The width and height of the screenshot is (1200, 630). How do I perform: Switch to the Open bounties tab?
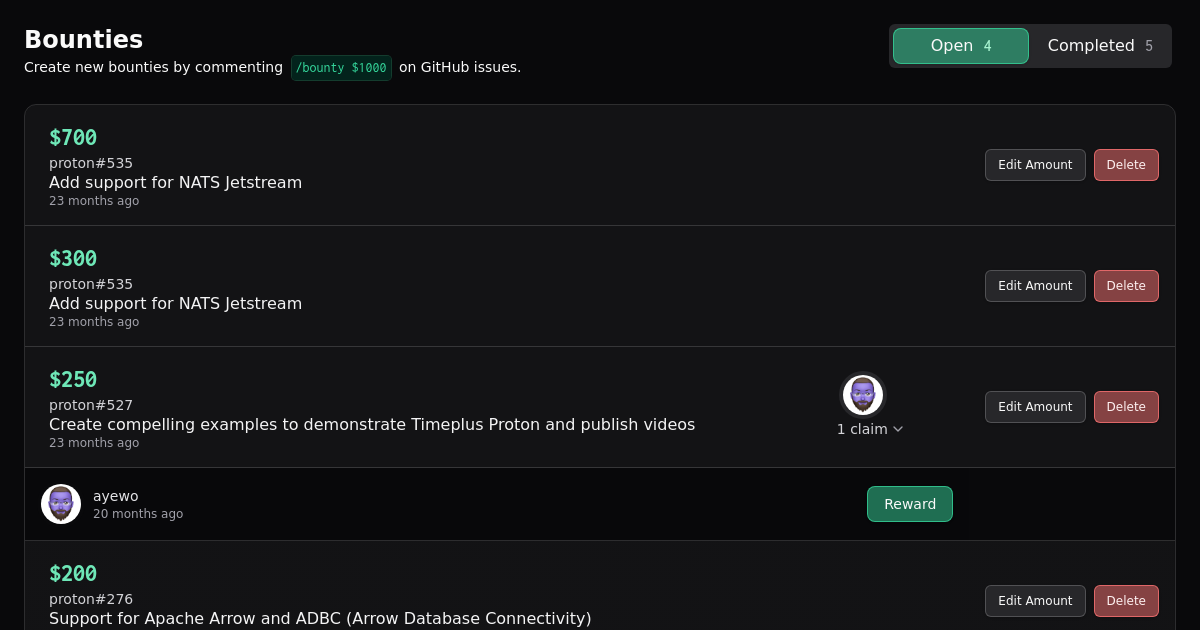pyautogui.click(x=960, y=46)
